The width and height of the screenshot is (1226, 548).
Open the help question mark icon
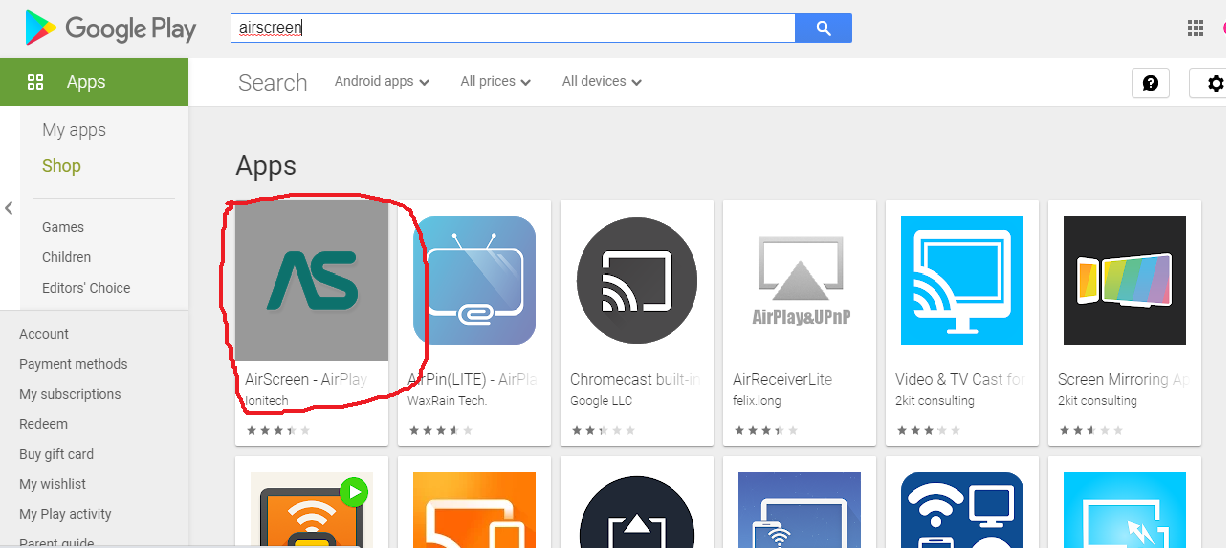(1150, 83)
